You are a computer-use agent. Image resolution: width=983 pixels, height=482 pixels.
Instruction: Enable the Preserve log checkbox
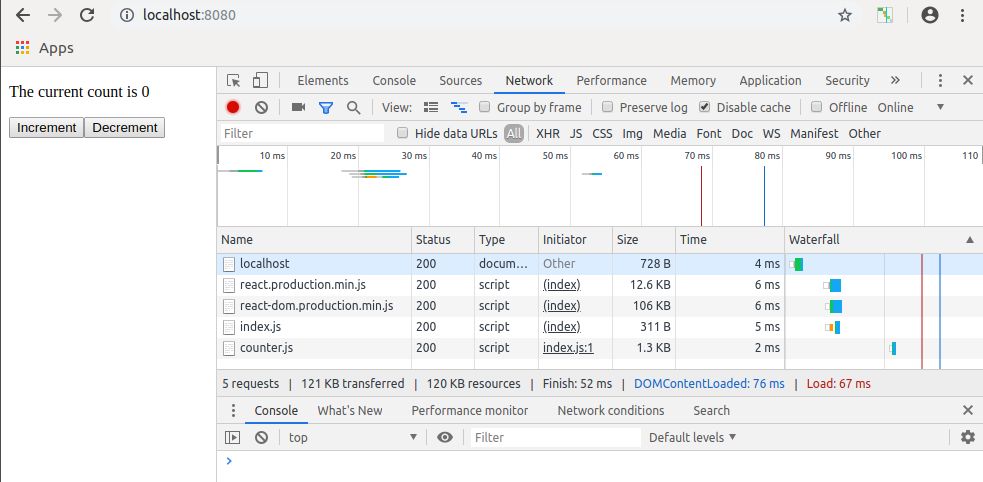pos(606,107)
